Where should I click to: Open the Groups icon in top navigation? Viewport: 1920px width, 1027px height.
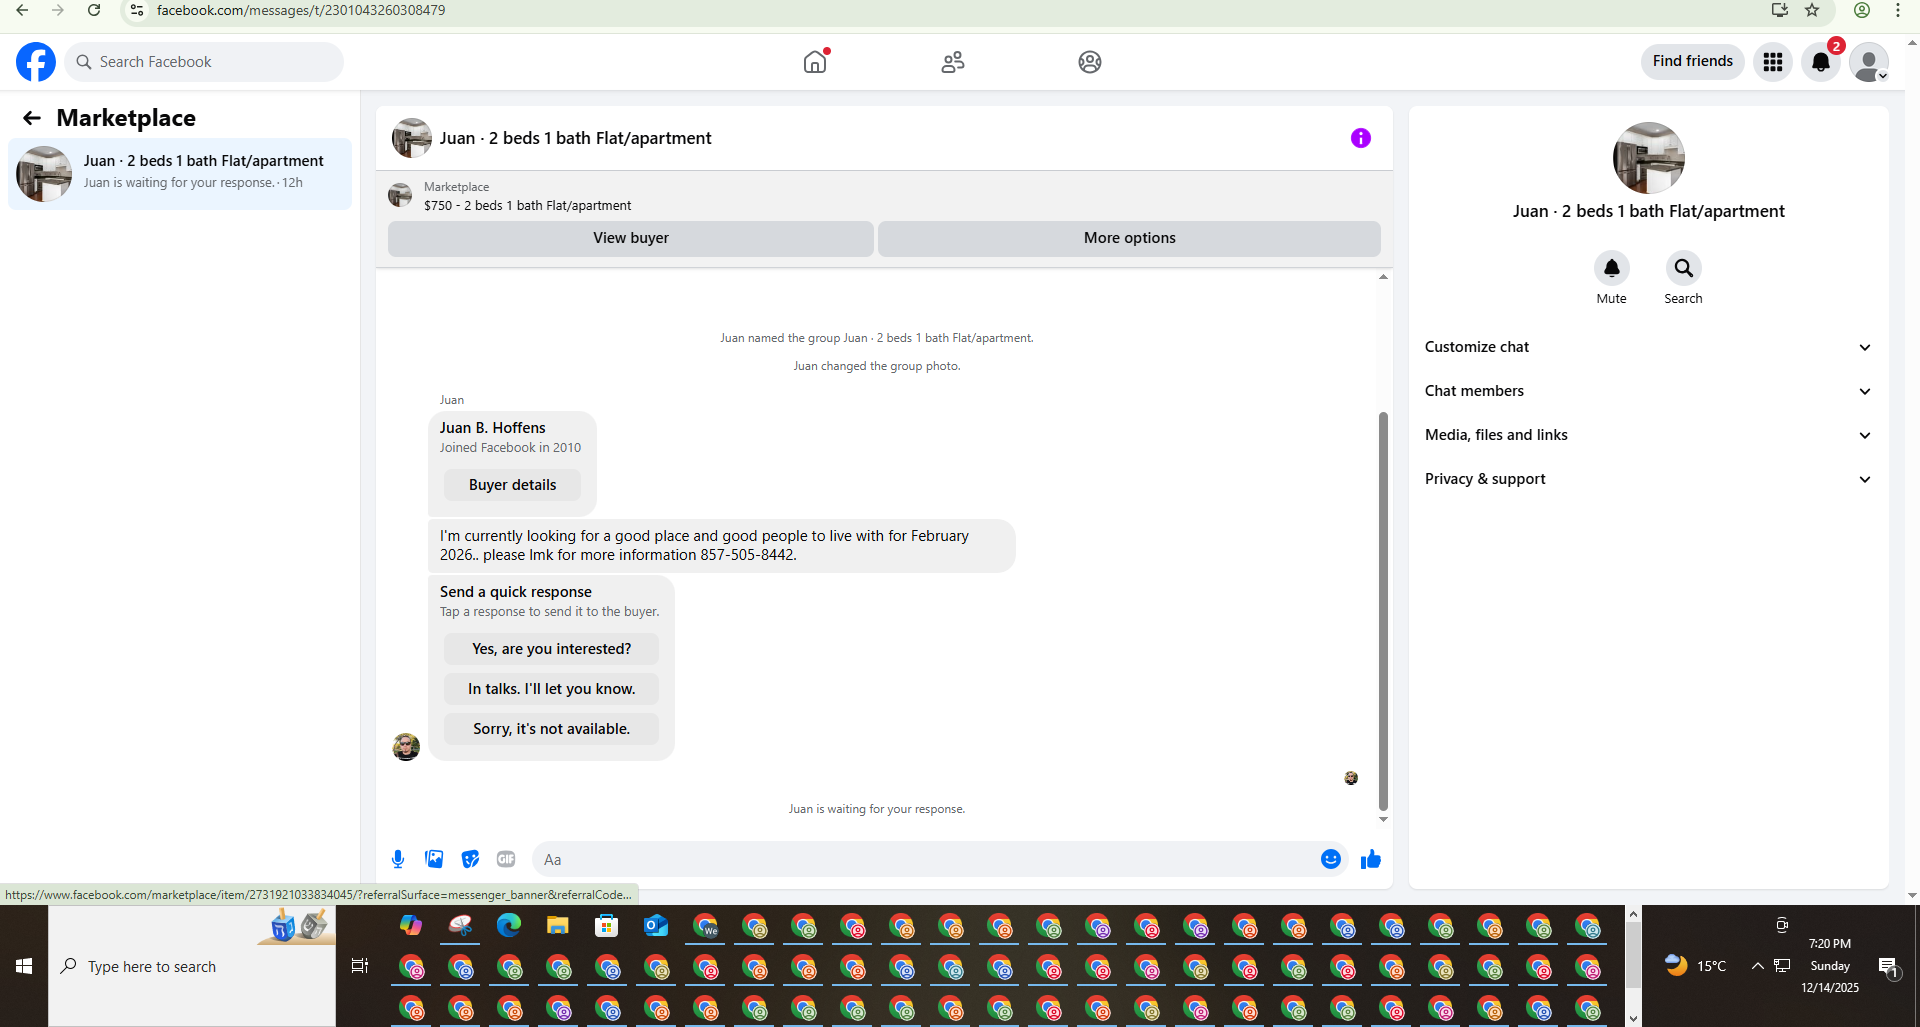(1090, 62)
